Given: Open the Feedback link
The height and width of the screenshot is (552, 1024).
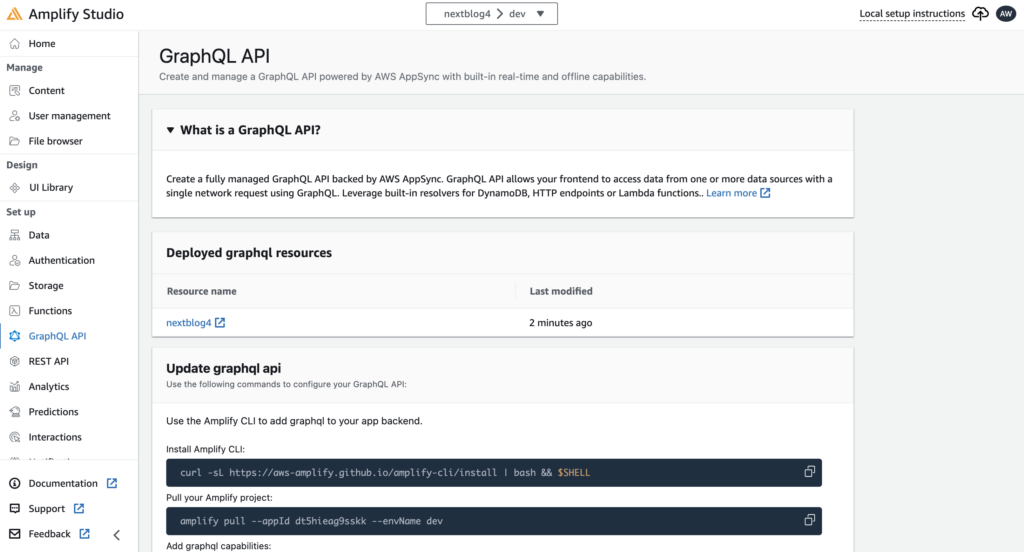Looking at the screenshot, I should (x=49, y=534).
